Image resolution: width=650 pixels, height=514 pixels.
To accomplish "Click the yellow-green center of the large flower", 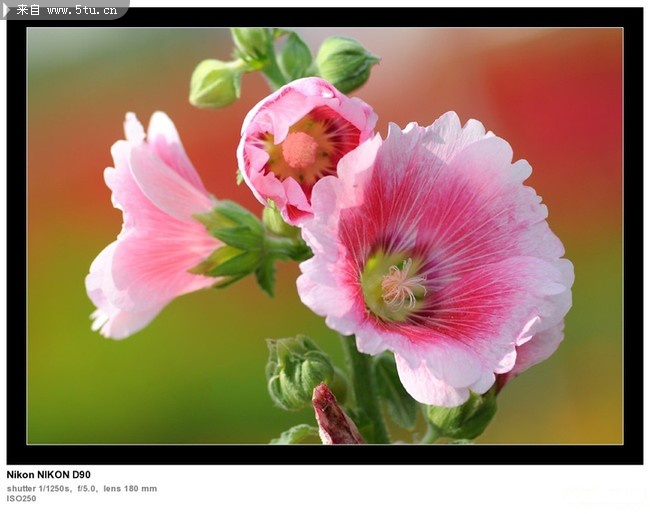I will tap(395, 286).
